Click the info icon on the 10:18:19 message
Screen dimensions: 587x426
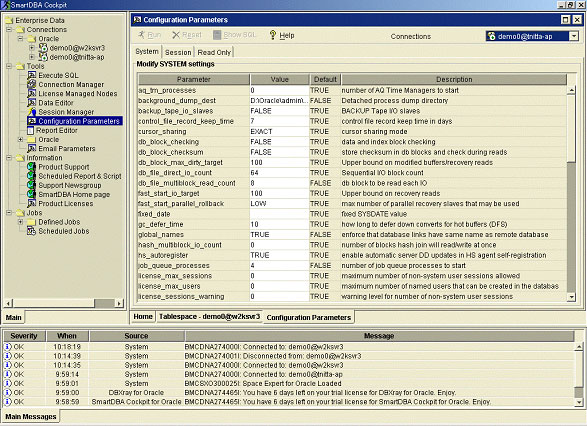pyautogui.click(x=7, y=347)
